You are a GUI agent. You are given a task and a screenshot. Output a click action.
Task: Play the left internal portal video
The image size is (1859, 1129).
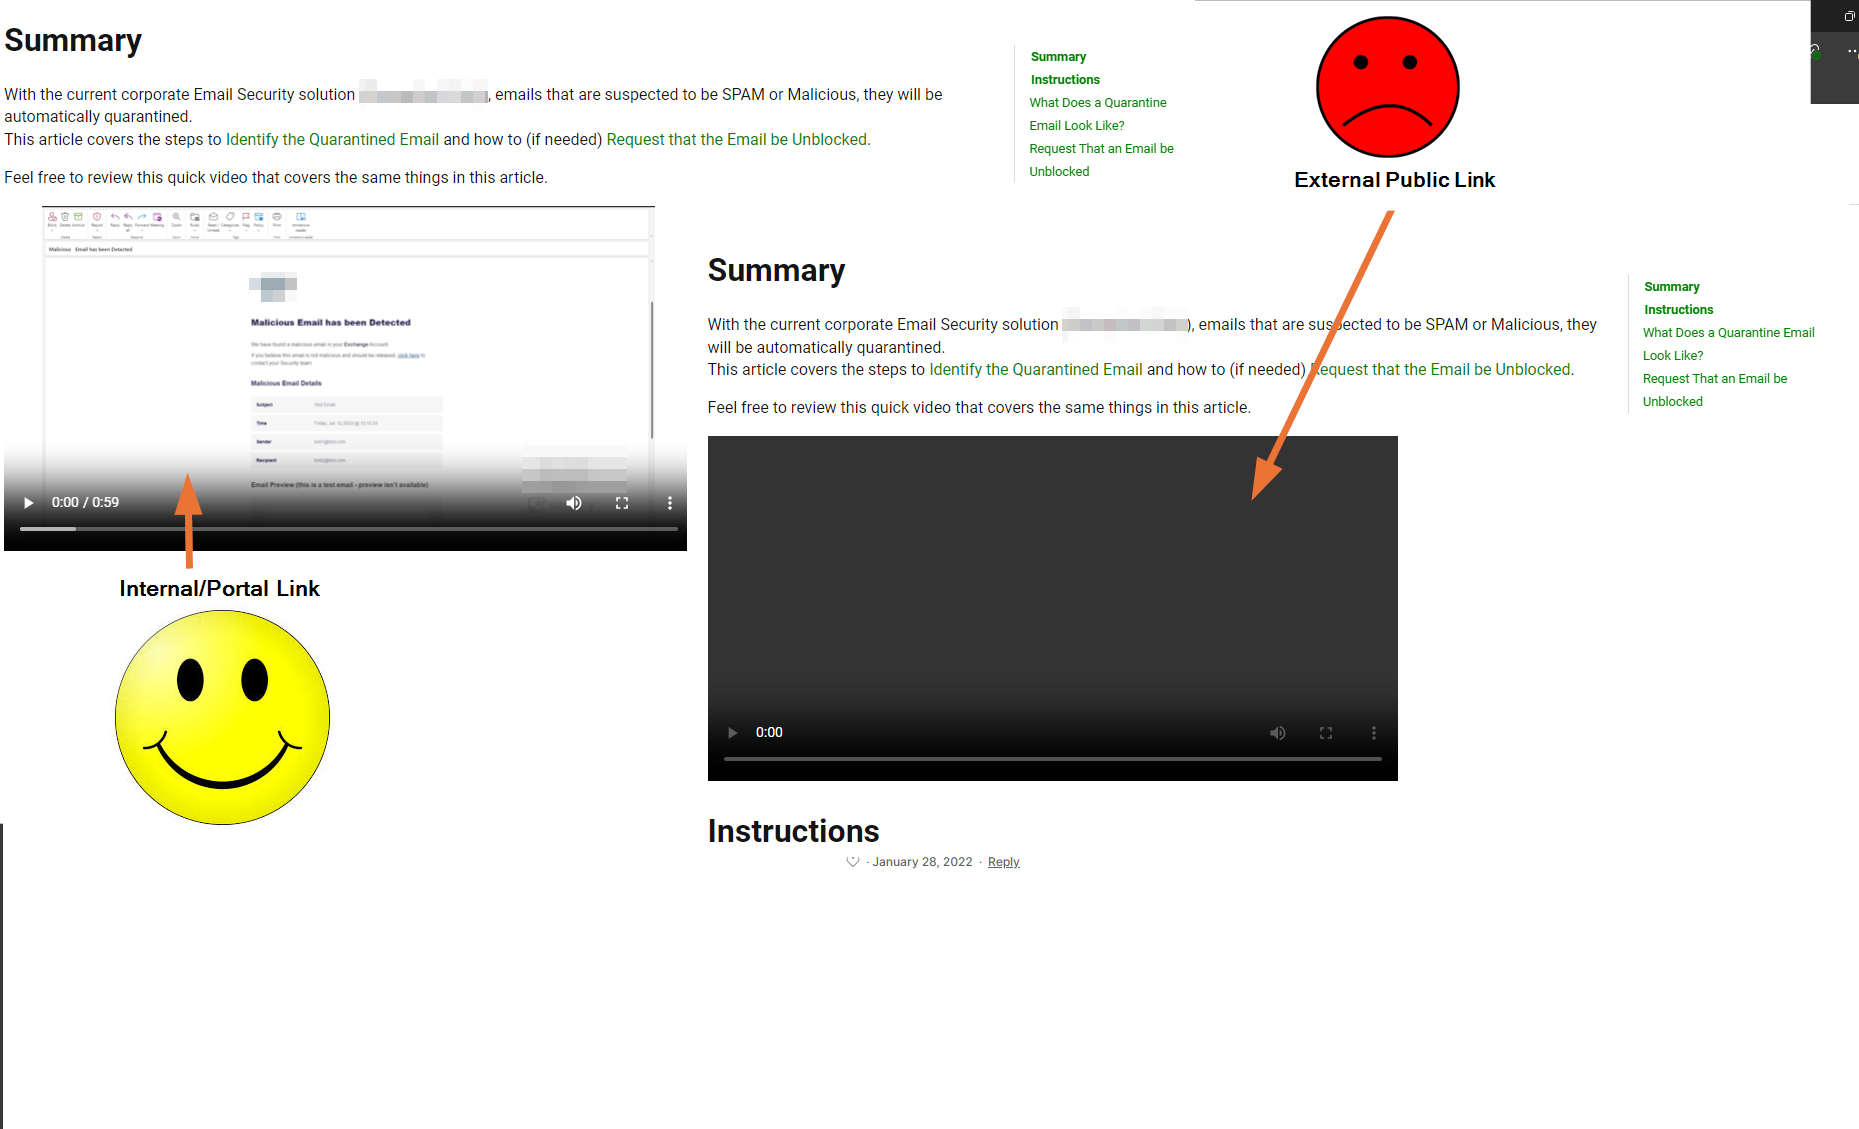click(x=29, y=503)
